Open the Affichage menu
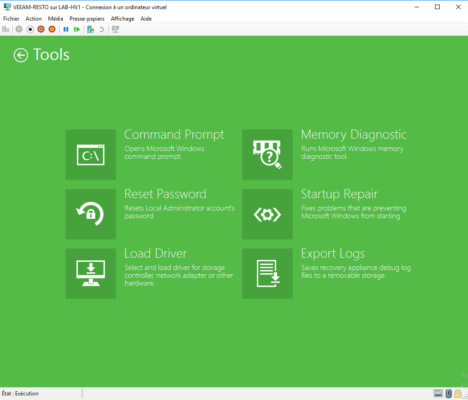468x400 pixels. coord(122,19)
